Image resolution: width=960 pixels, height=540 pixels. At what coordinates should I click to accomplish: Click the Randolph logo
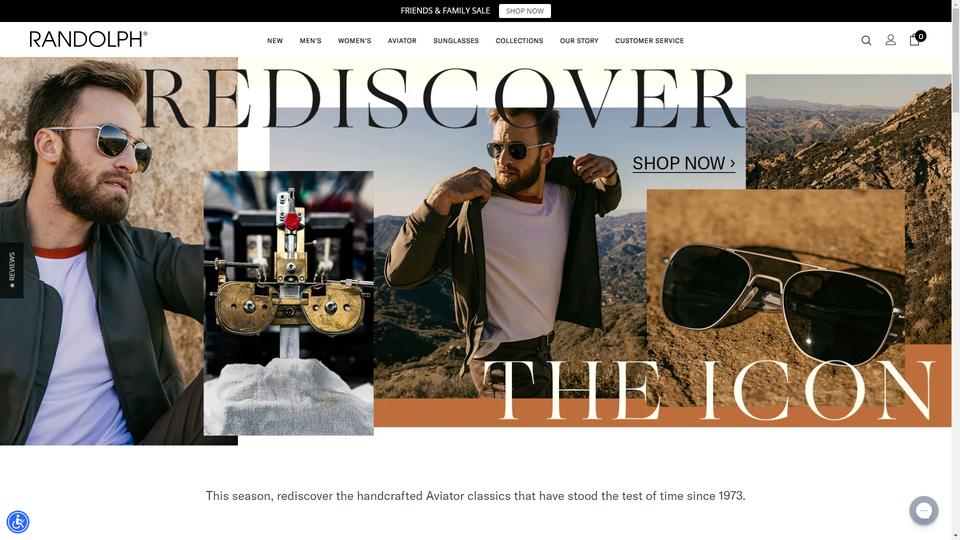pyautogui.click(x=88, y=39)
